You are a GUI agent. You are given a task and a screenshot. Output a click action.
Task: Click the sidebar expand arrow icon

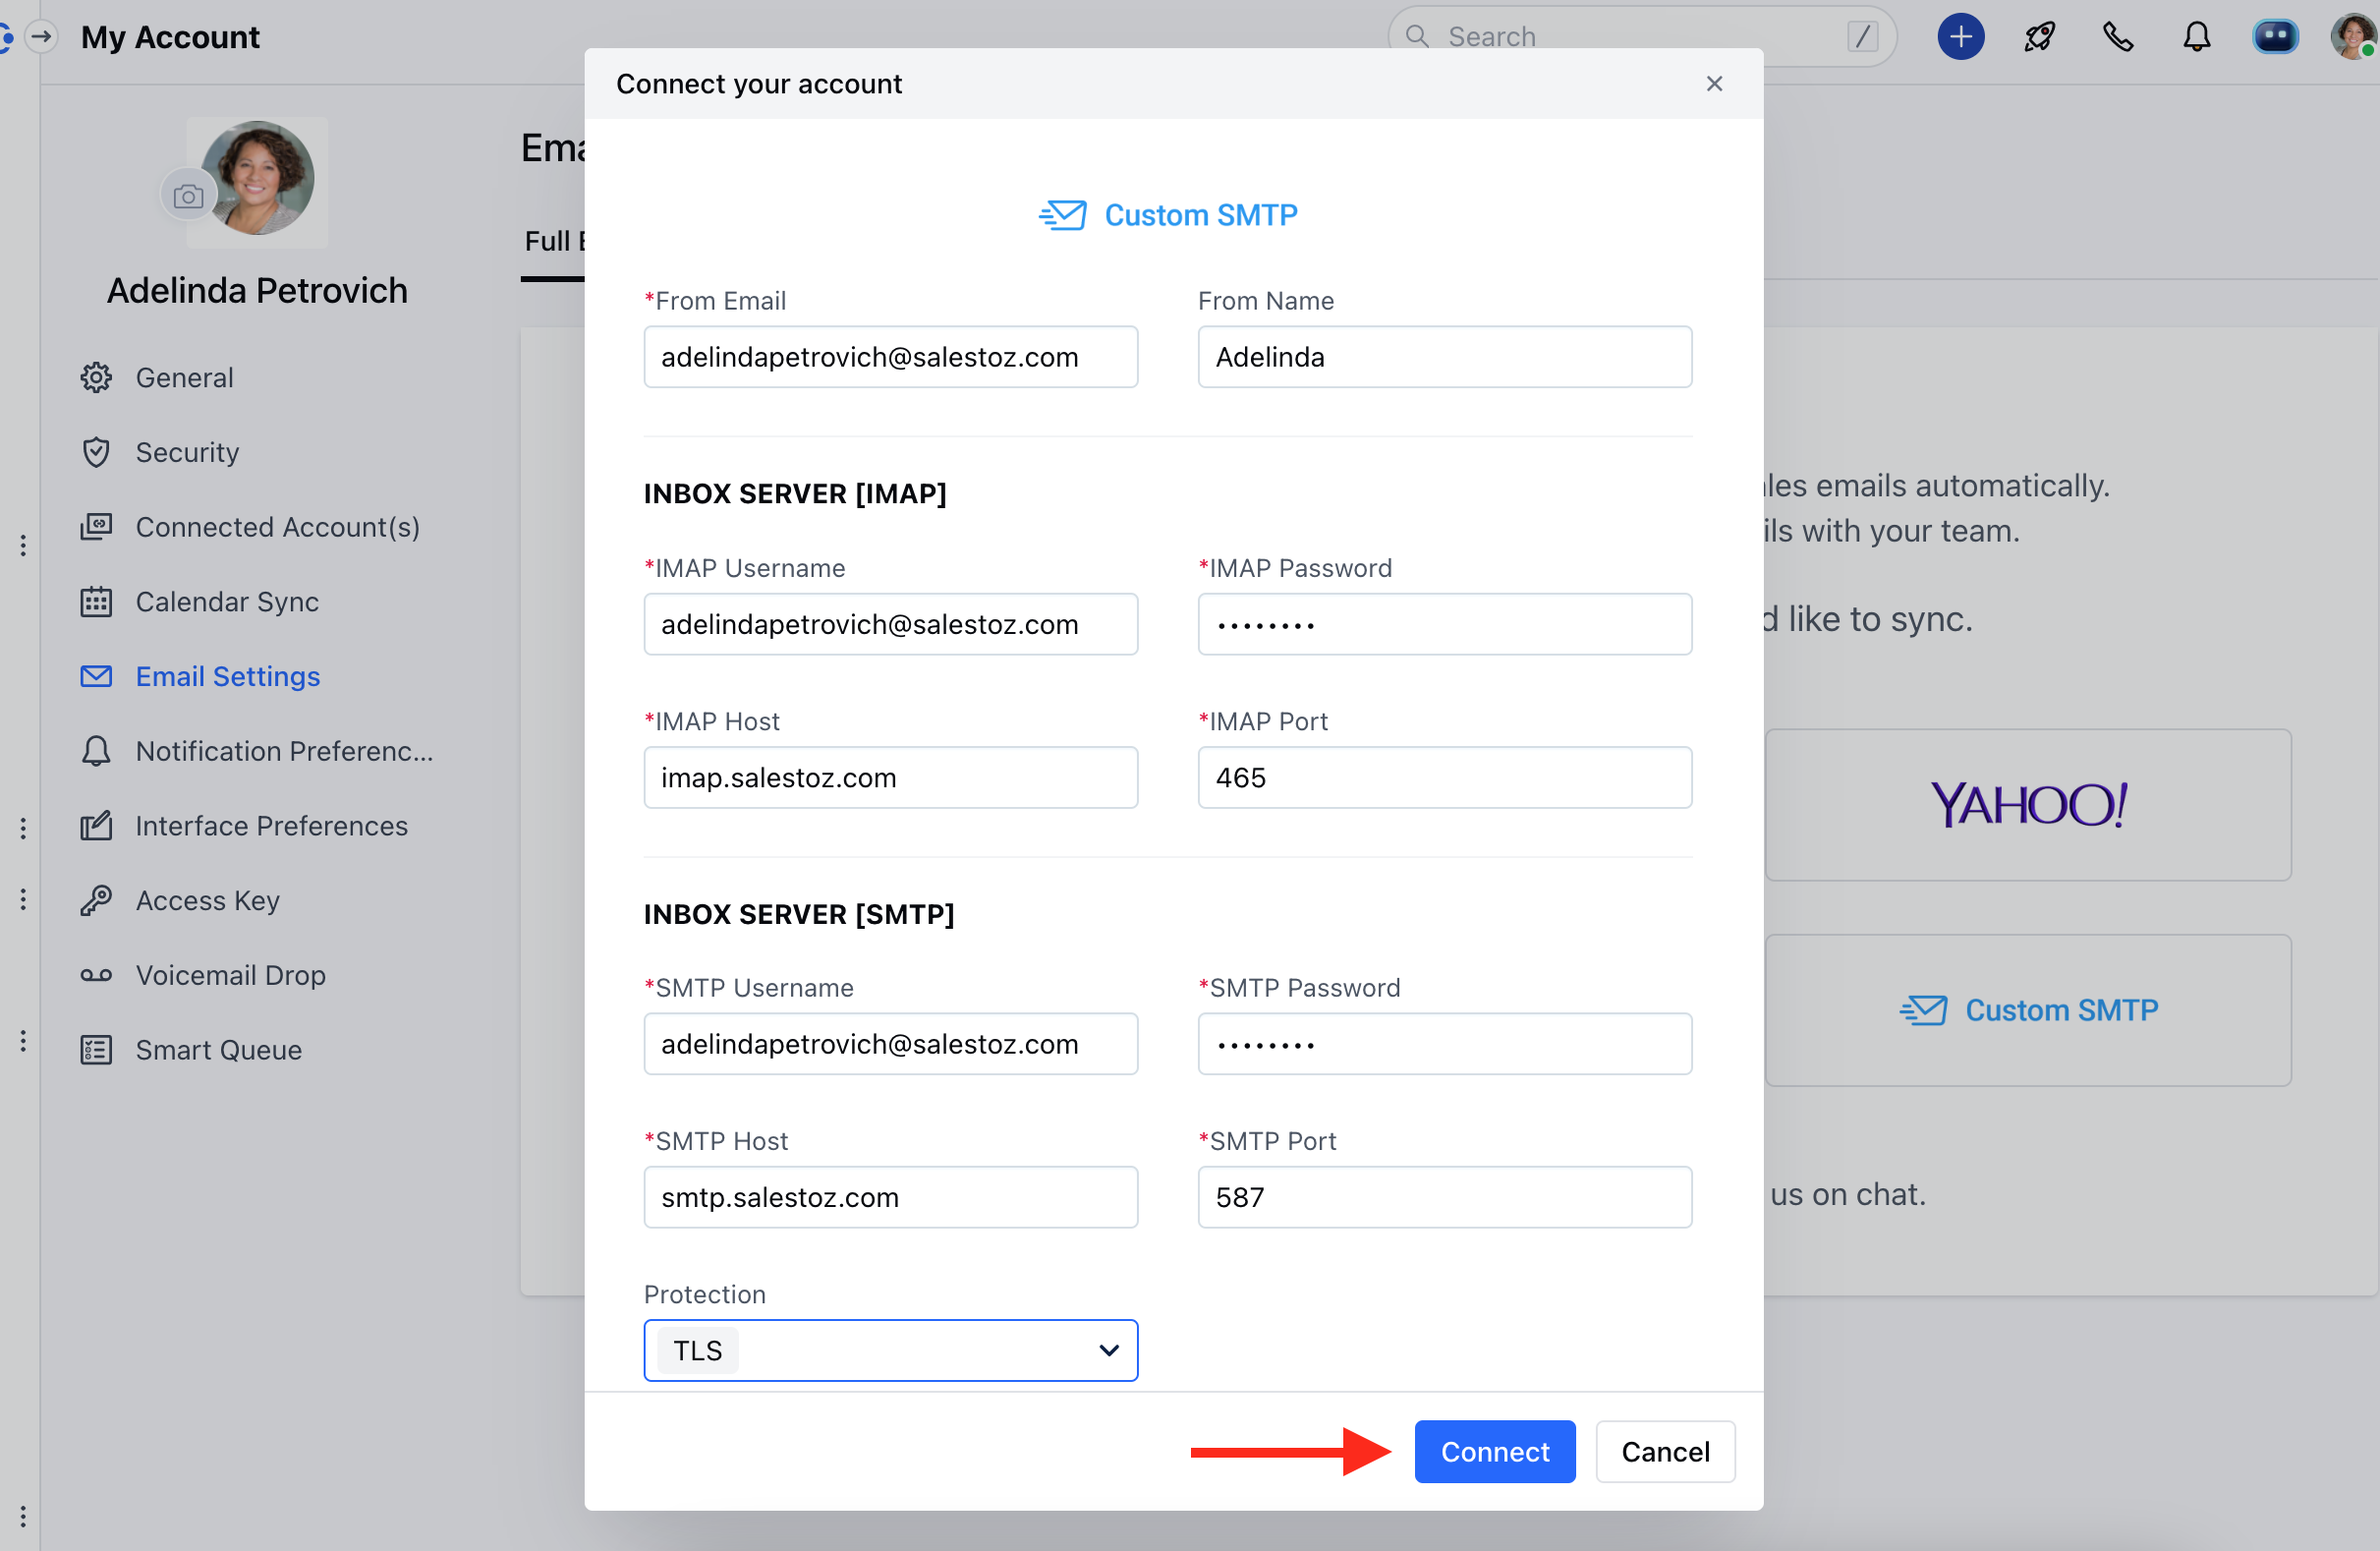pyautogui.click(x=41, y=37)
